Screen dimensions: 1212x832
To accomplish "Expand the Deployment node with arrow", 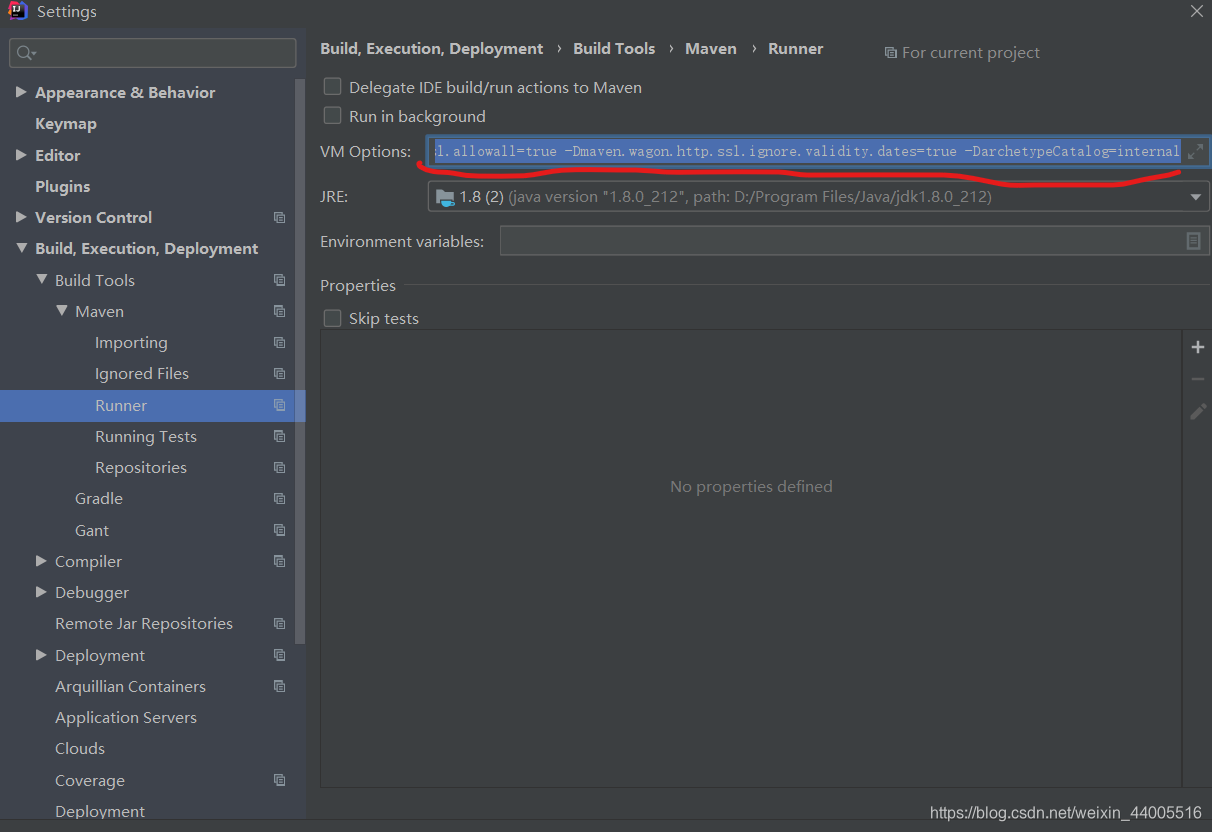I will pos(41,655).
